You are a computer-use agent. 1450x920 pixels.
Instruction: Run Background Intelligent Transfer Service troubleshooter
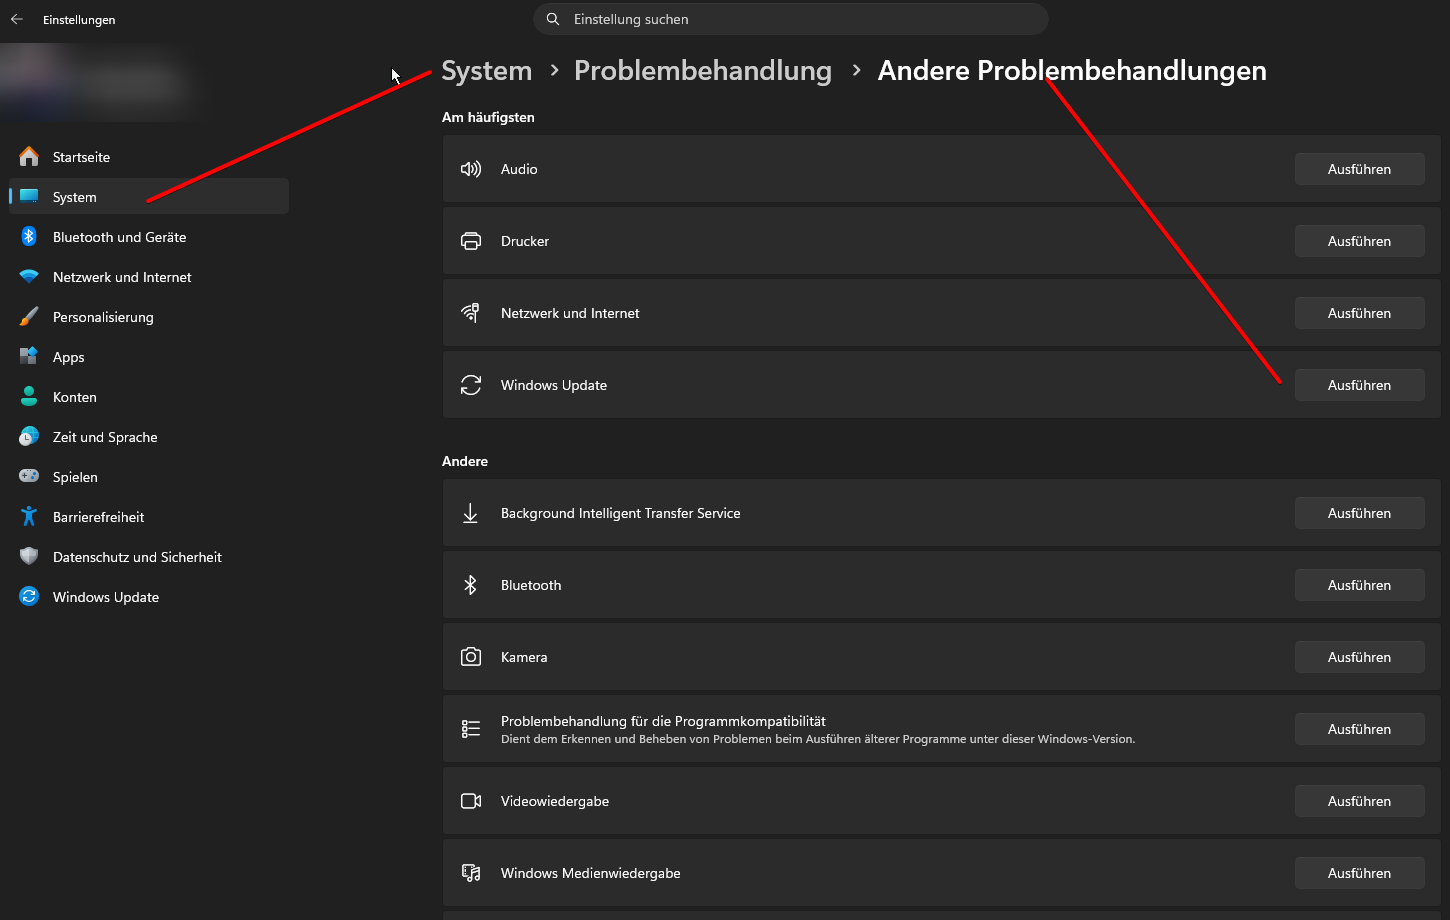[x=1359, y=513]
